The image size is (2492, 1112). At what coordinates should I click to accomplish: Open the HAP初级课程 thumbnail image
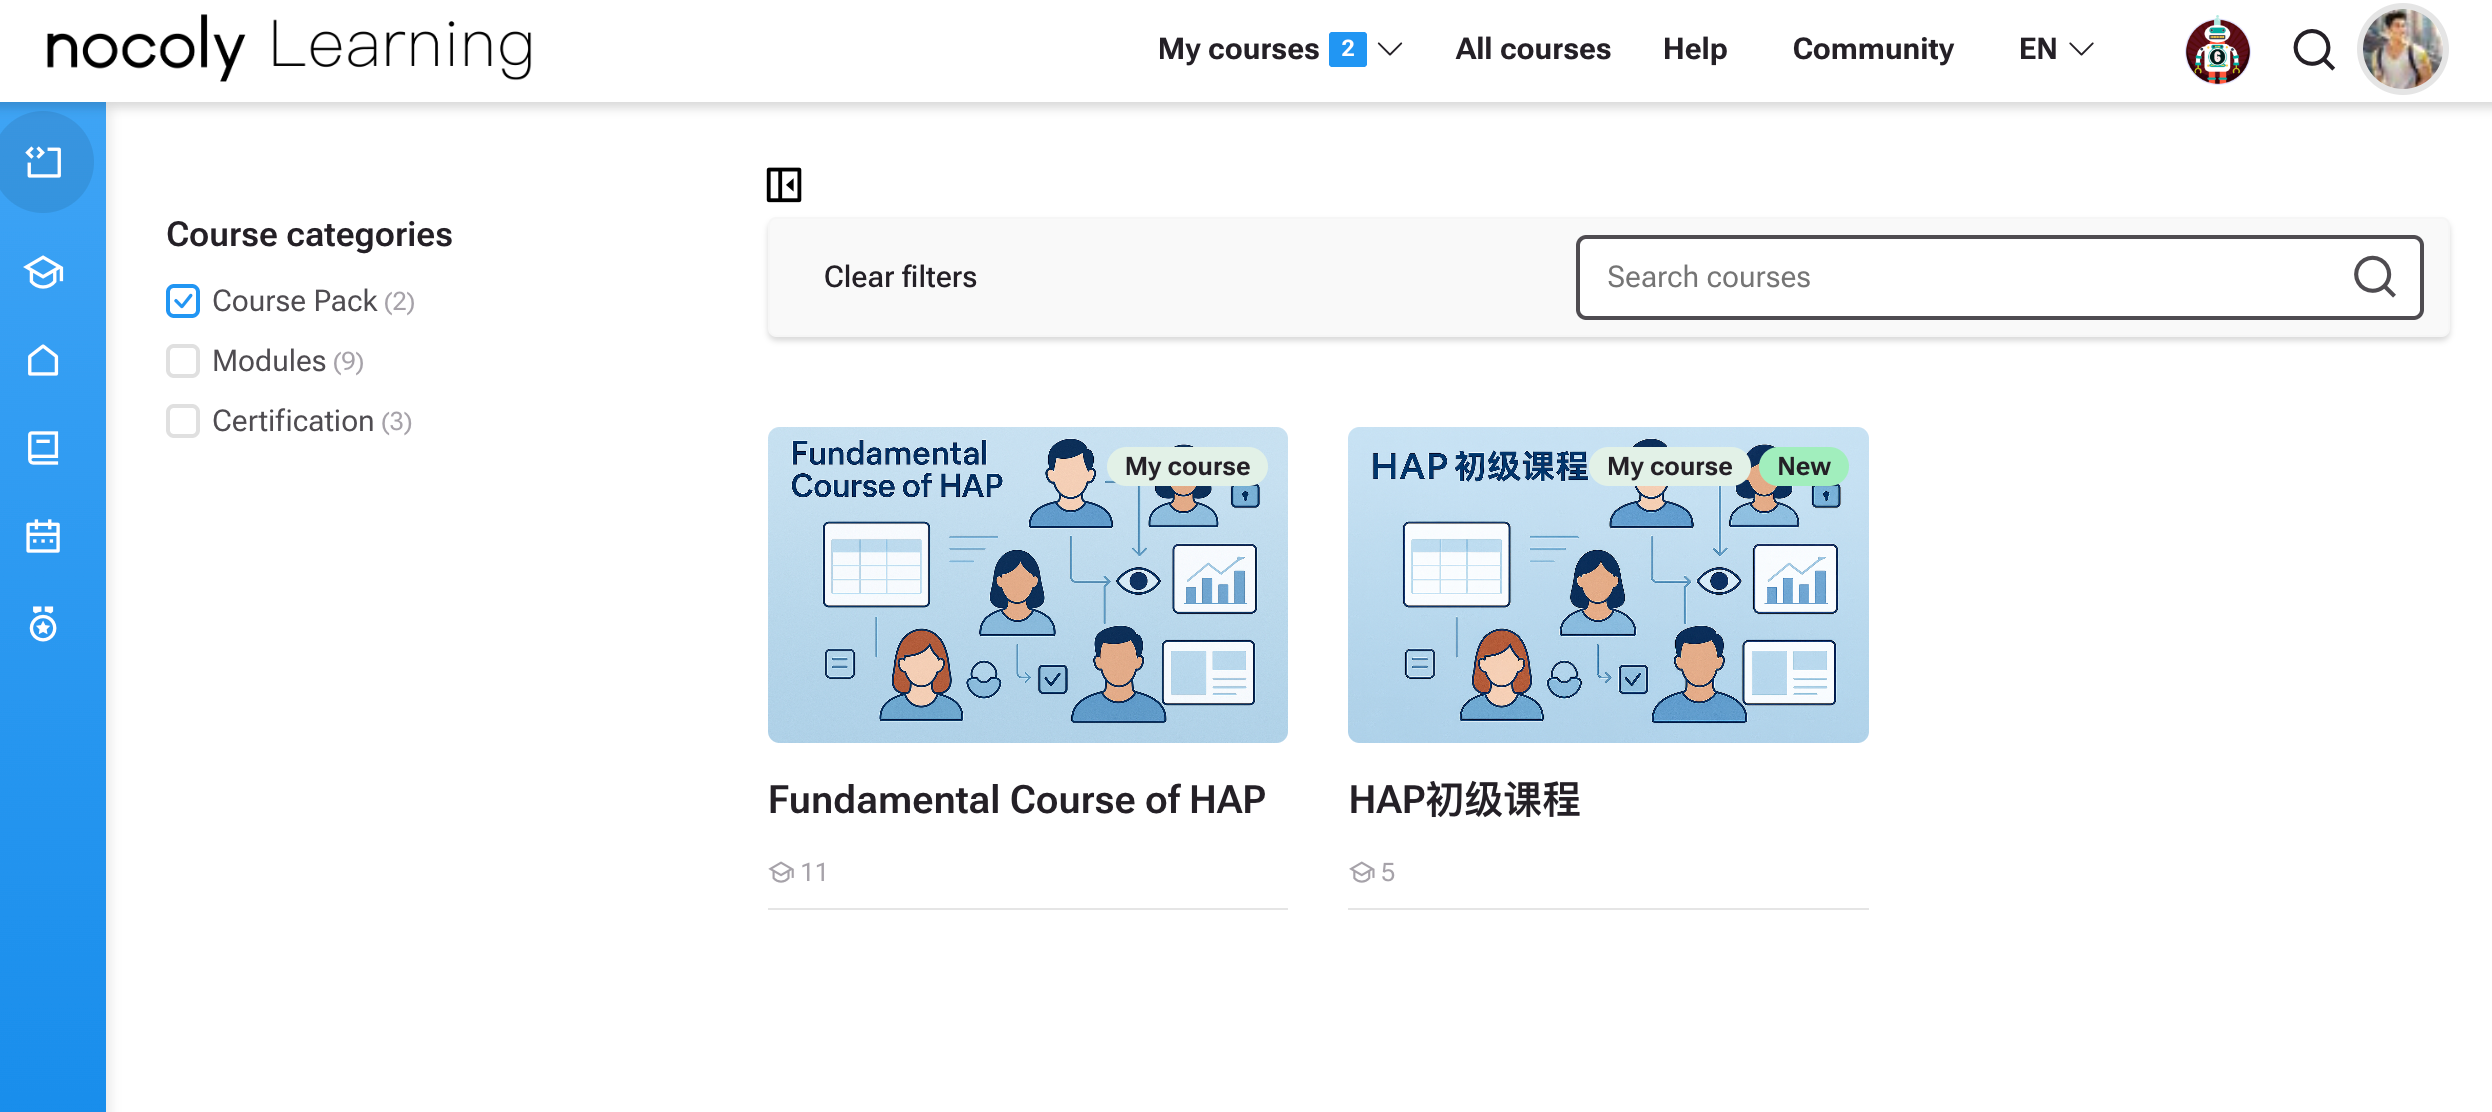1608,585
